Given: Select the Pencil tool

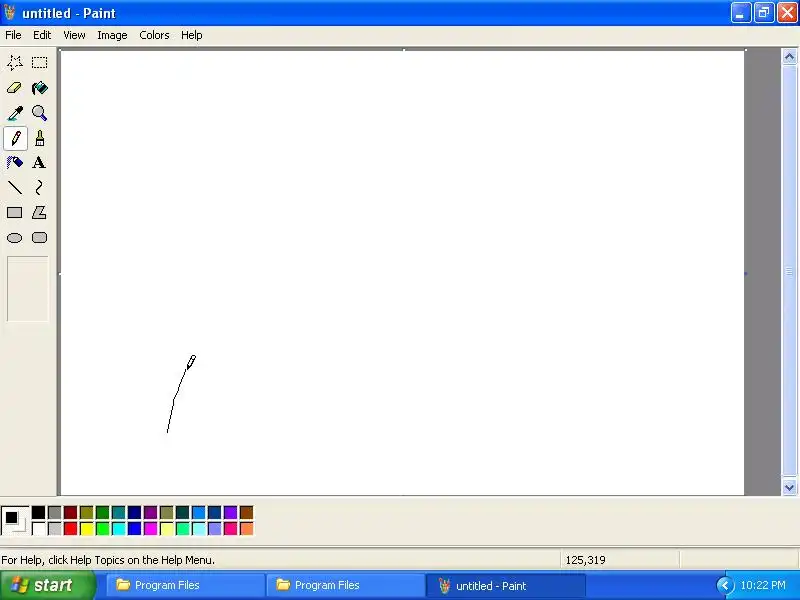Looking at the screenshot, I should tap(15, 138).
